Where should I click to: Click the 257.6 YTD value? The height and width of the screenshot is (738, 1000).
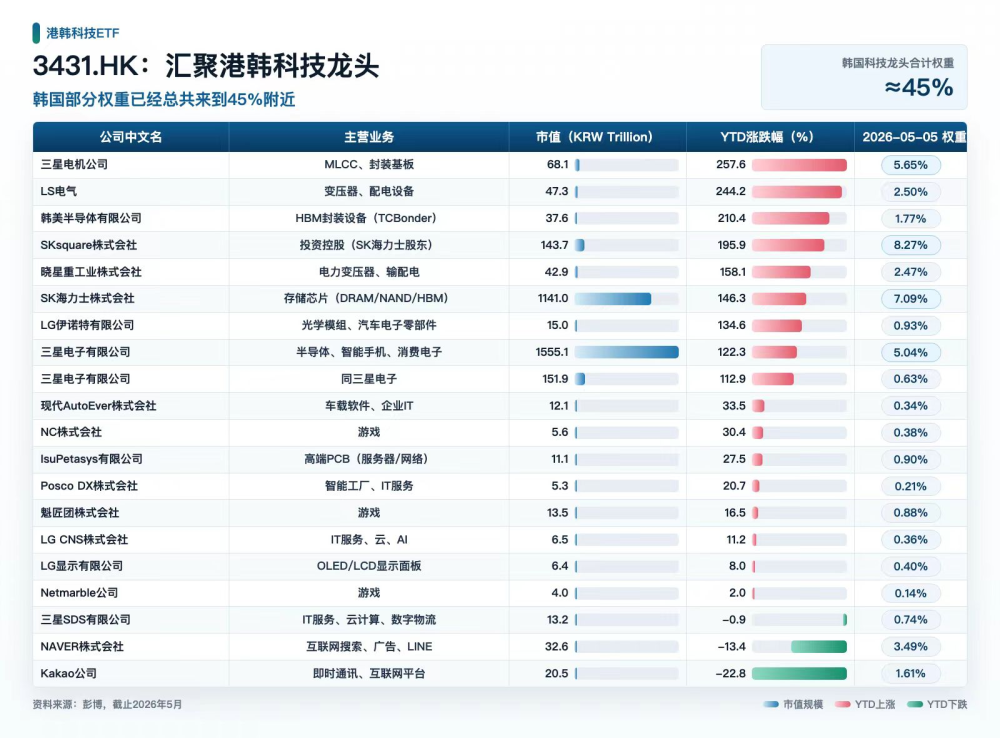[731, 165]
